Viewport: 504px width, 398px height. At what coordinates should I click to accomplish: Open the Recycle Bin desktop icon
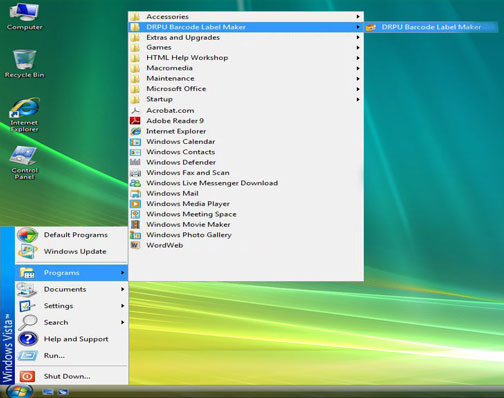pyautogui.click(x=24, y=64)
